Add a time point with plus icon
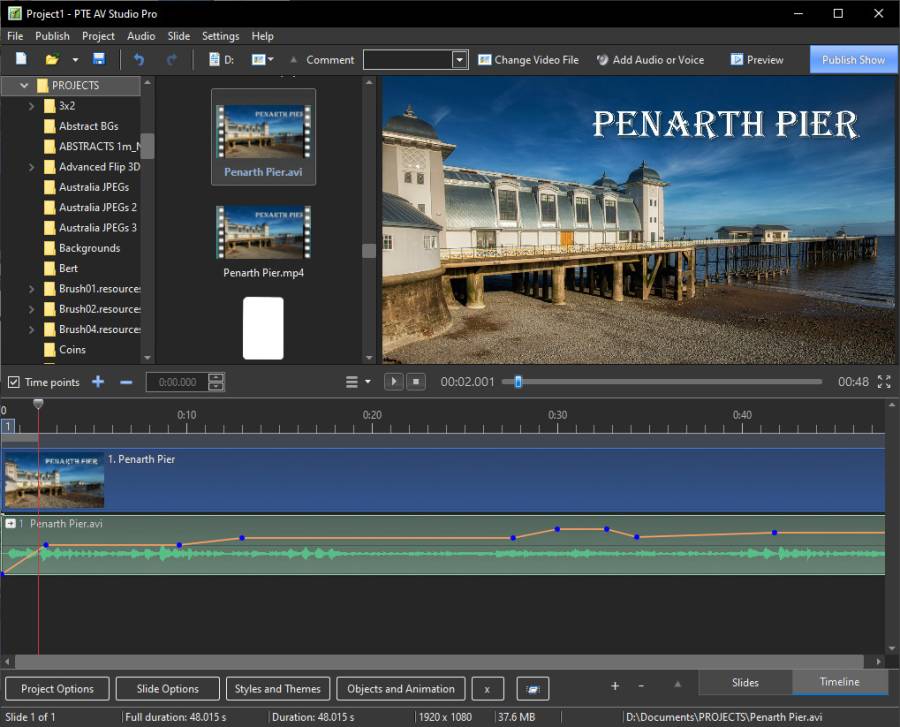This screenshot has width=900, height=727. pos(98,382)
